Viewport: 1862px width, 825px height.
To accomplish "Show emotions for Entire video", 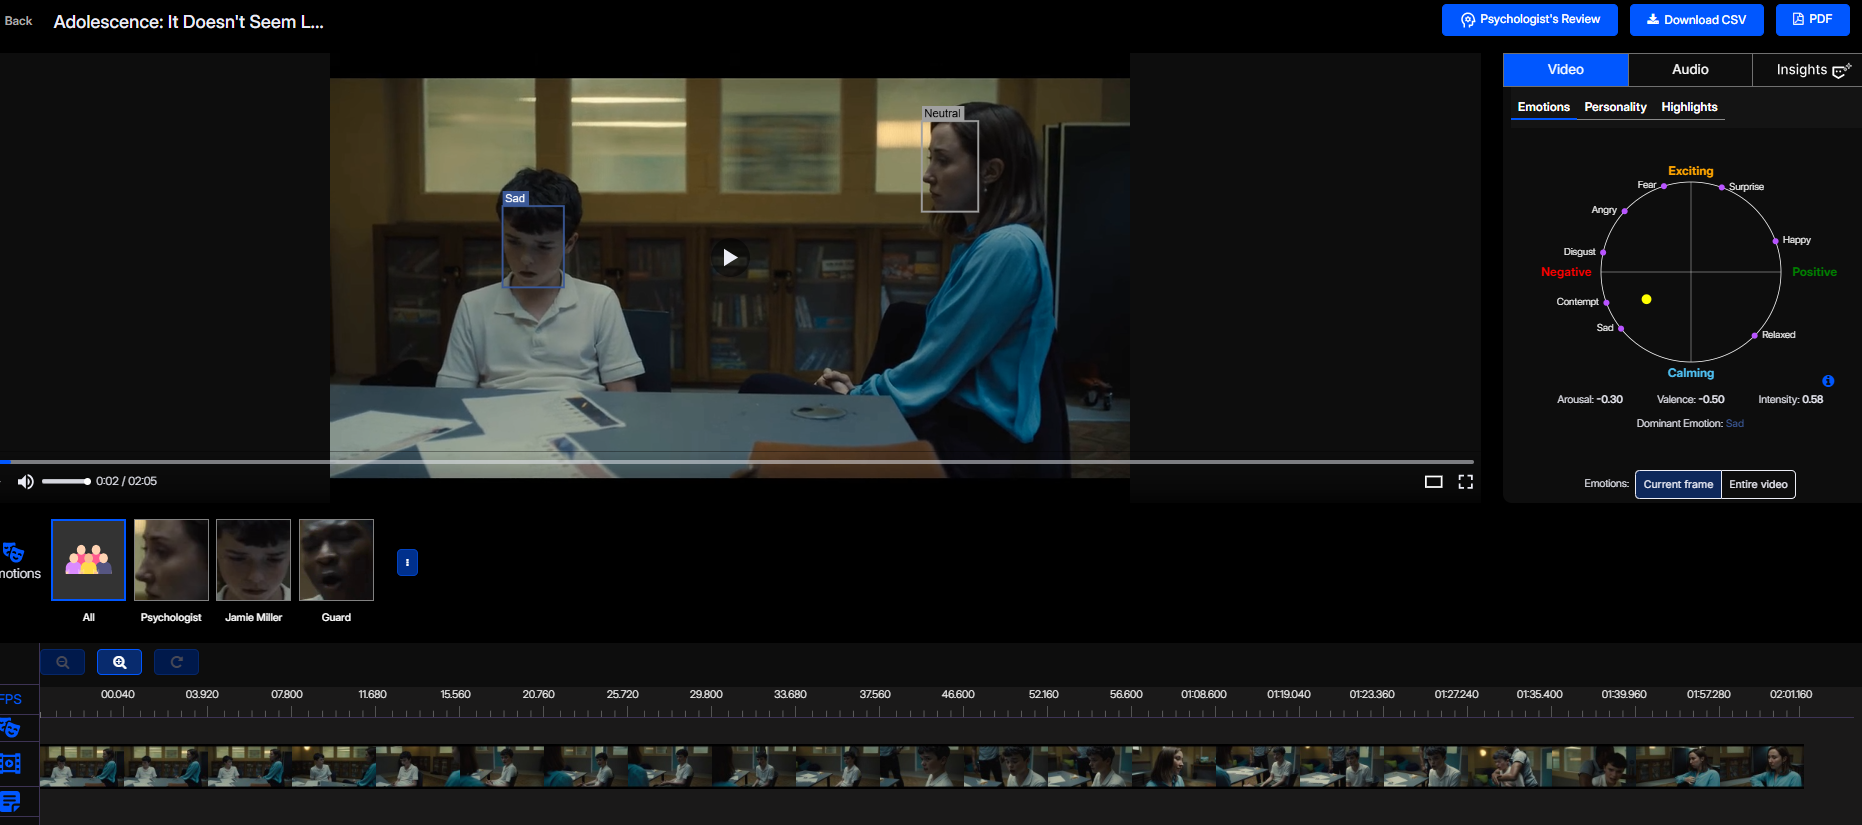I will [x=1758, y=484].
